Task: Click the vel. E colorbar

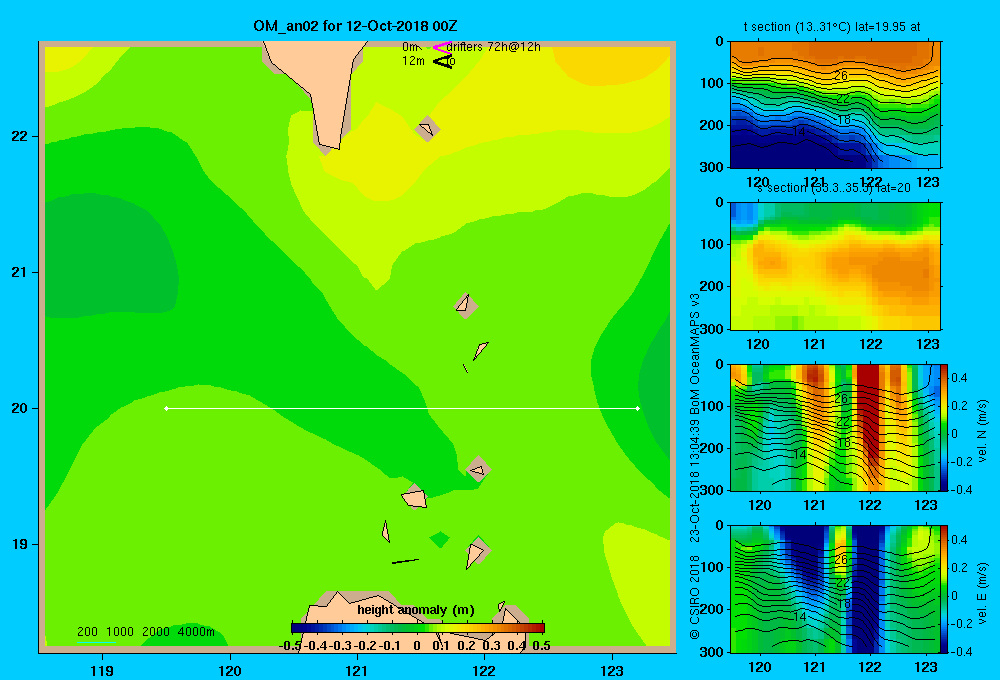Action: coord(945,589)
